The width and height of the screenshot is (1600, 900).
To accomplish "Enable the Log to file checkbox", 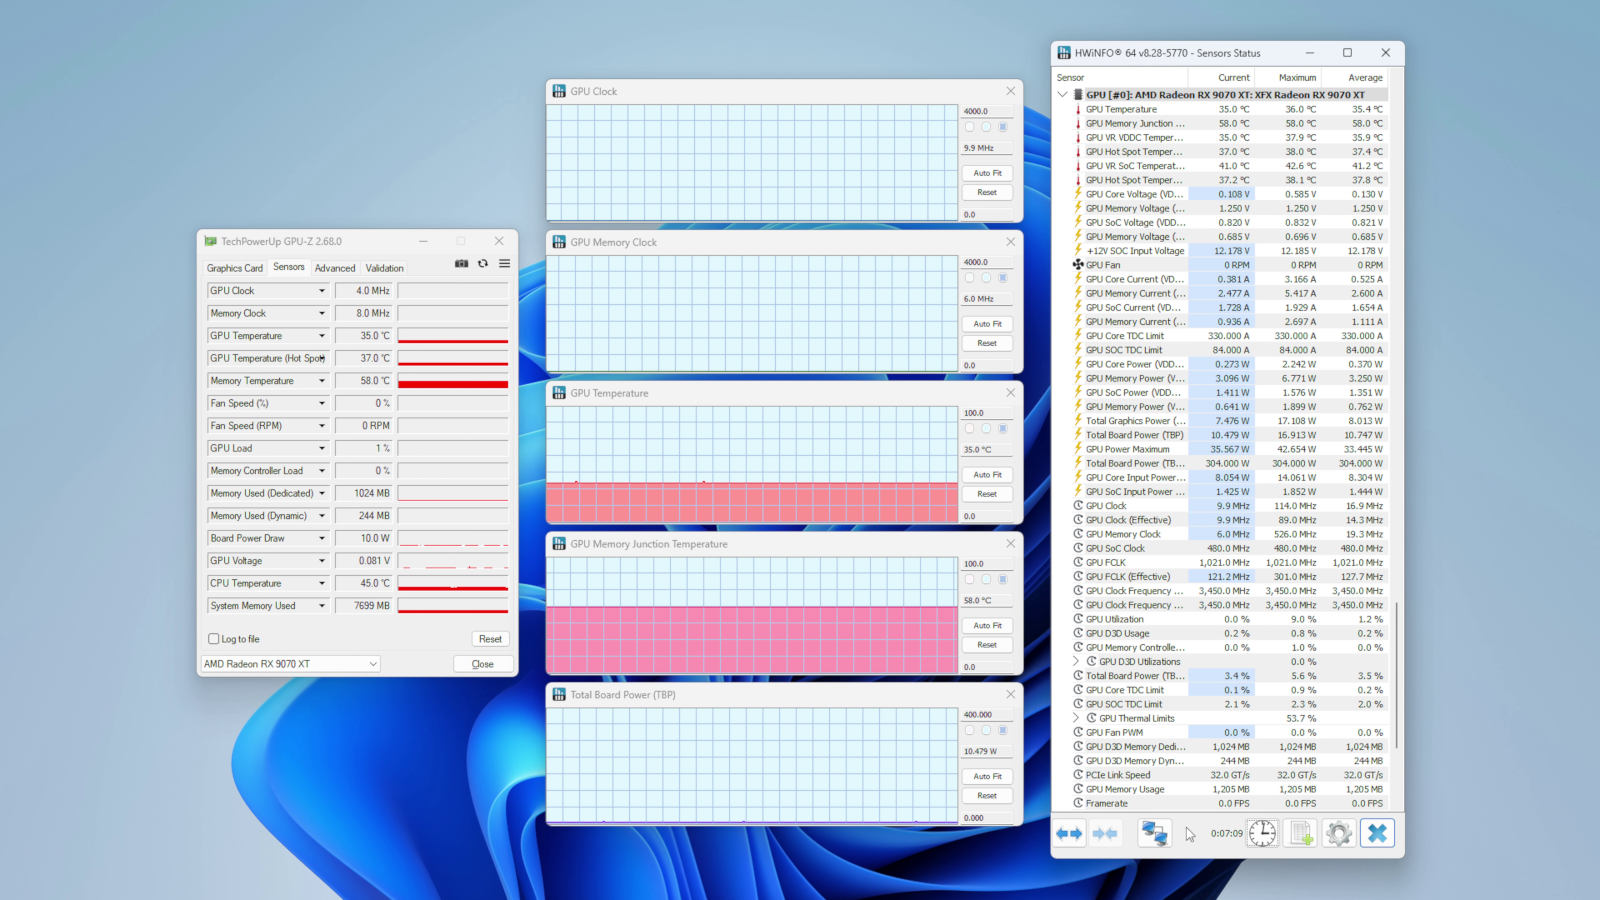I will (213, 639).
